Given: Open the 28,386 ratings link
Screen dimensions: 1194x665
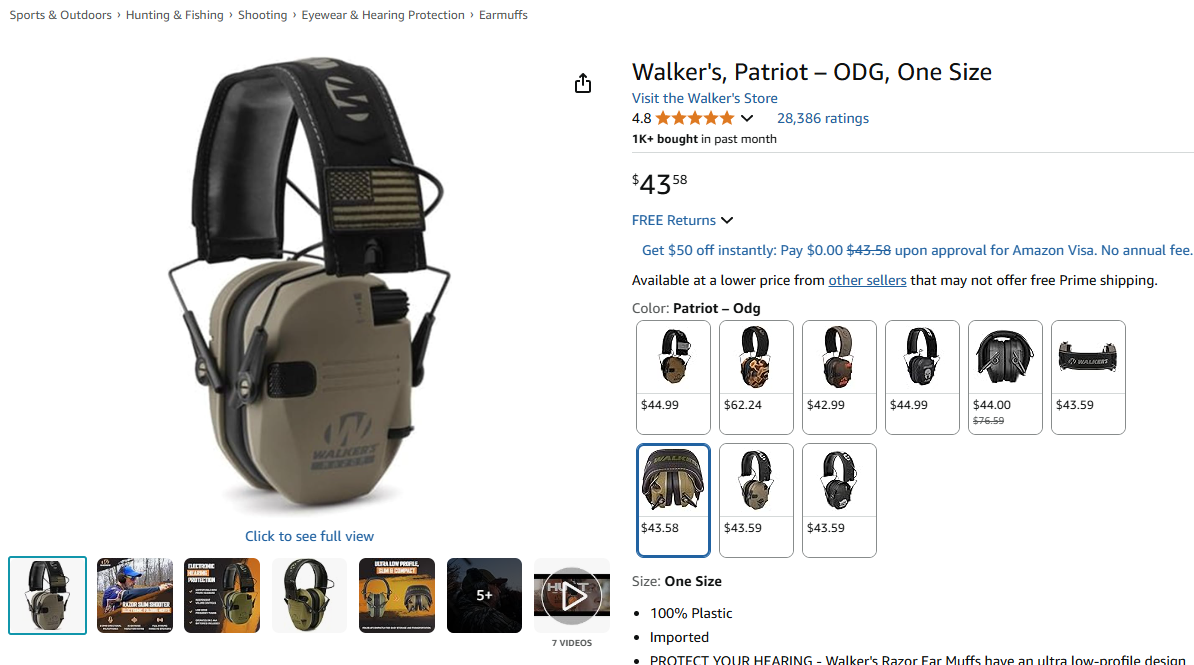Looking at the screenshot, I should coord(822,118).
